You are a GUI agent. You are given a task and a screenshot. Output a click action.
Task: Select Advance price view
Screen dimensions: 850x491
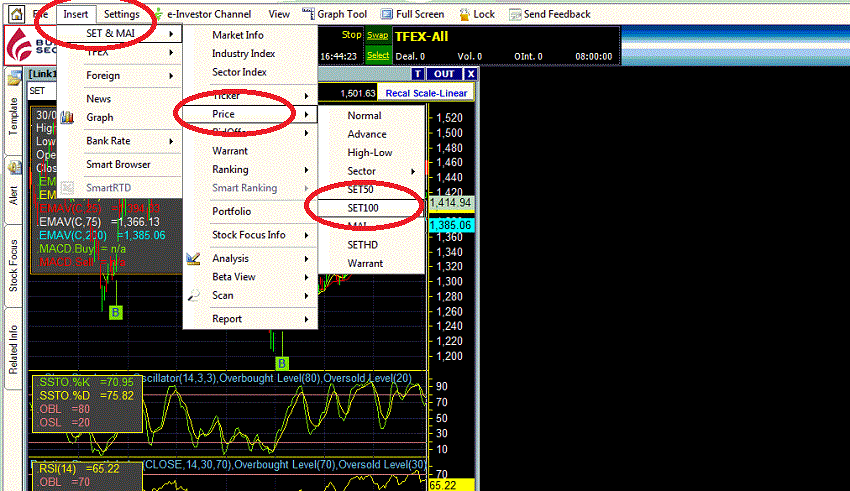371,134
